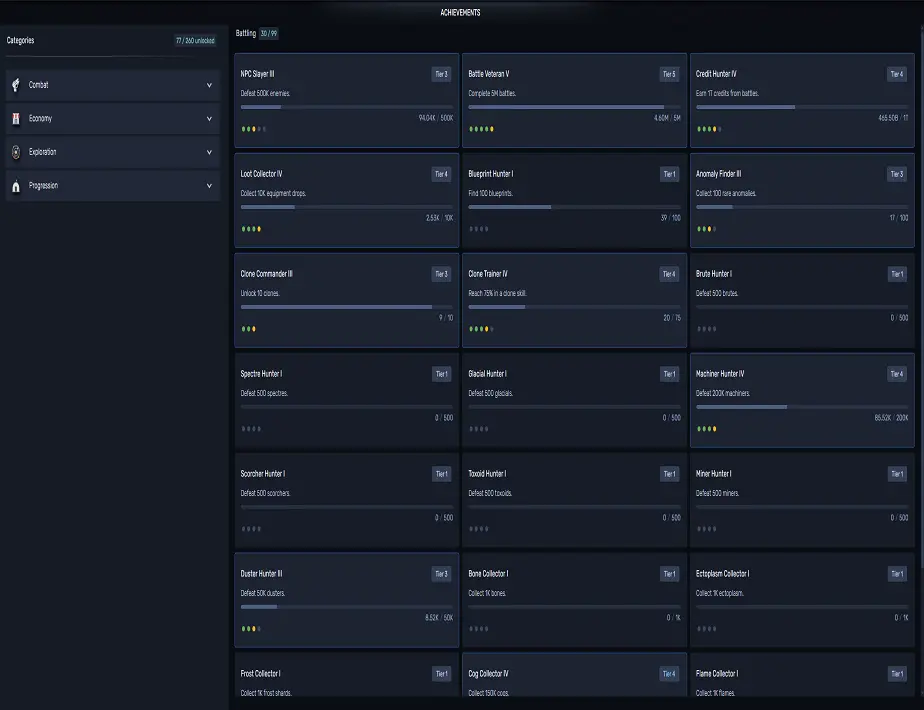Viewport: 924px width, 710px height.
Task: Click the Tier 4 badge on Credit Hunter IV
Action: pyautogui.click(x=897, y=74)
